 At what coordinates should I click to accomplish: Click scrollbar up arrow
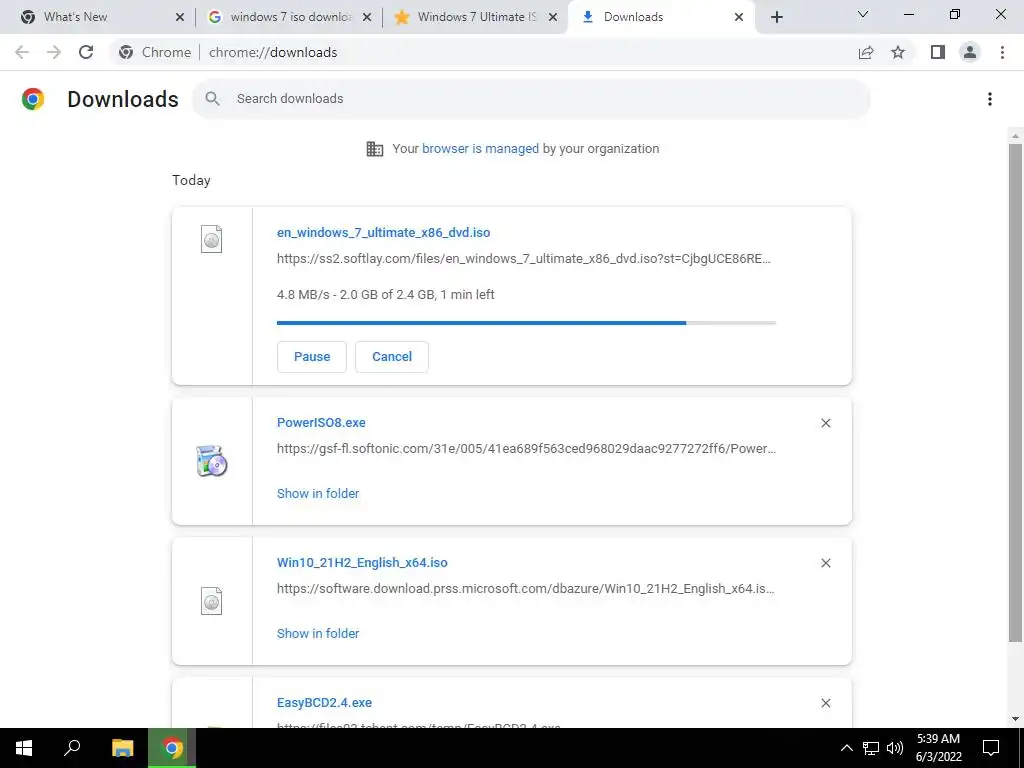pos(1015,136)
